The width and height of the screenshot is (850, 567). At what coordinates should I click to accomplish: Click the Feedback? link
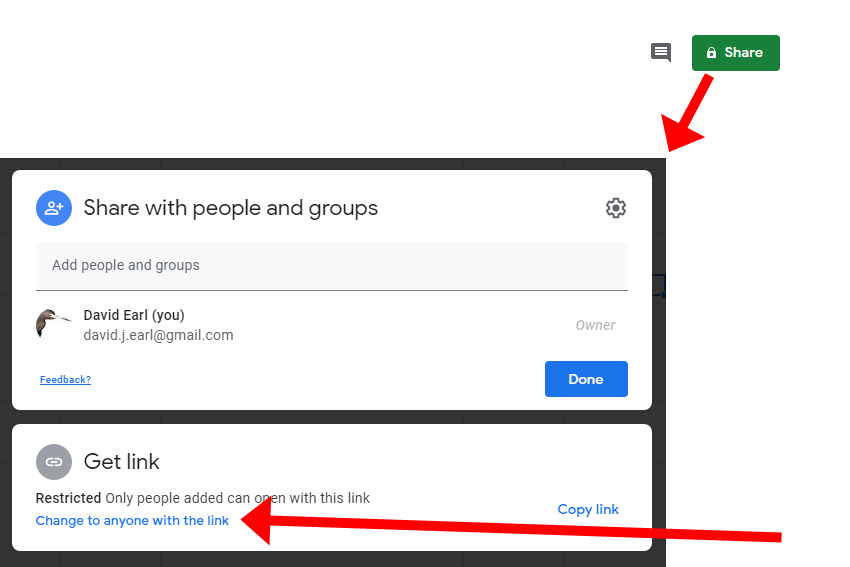click(66, 379)
